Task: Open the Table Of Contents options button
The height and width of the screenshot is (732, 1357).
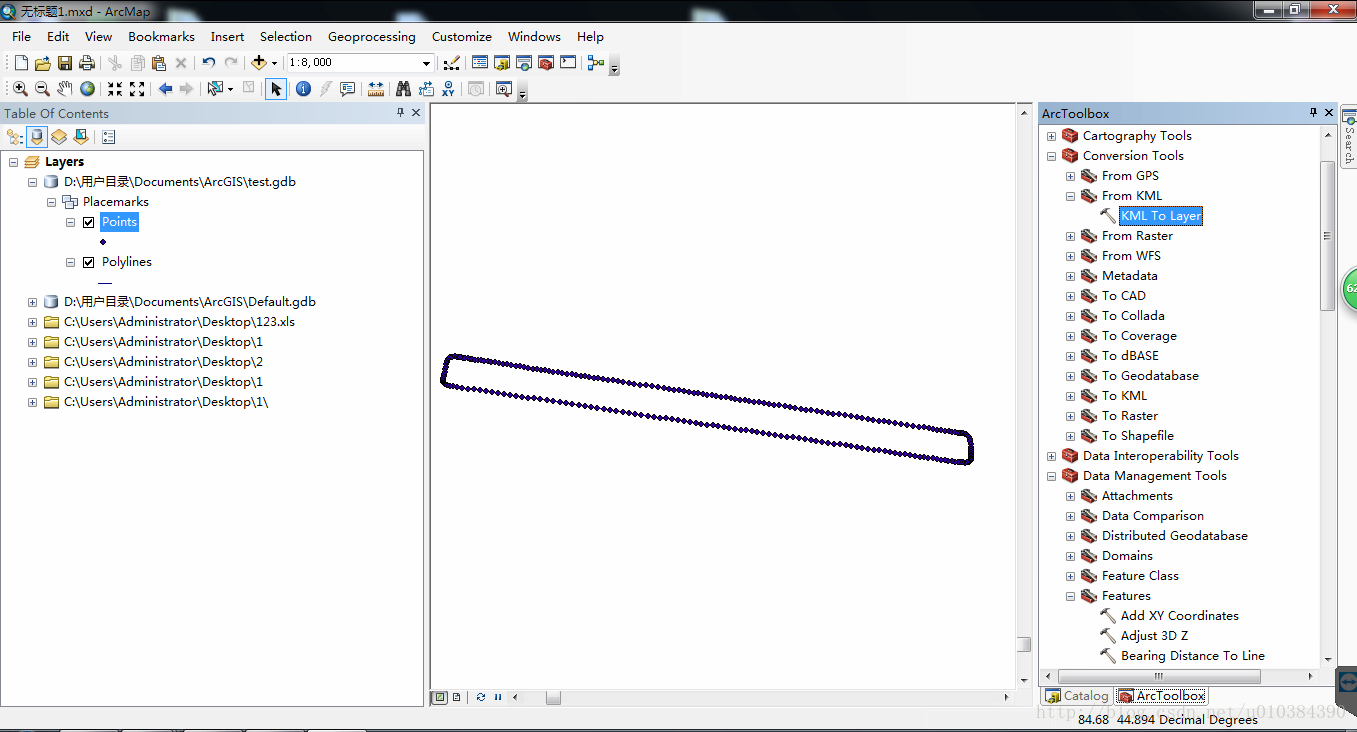Action: (109, 137)
